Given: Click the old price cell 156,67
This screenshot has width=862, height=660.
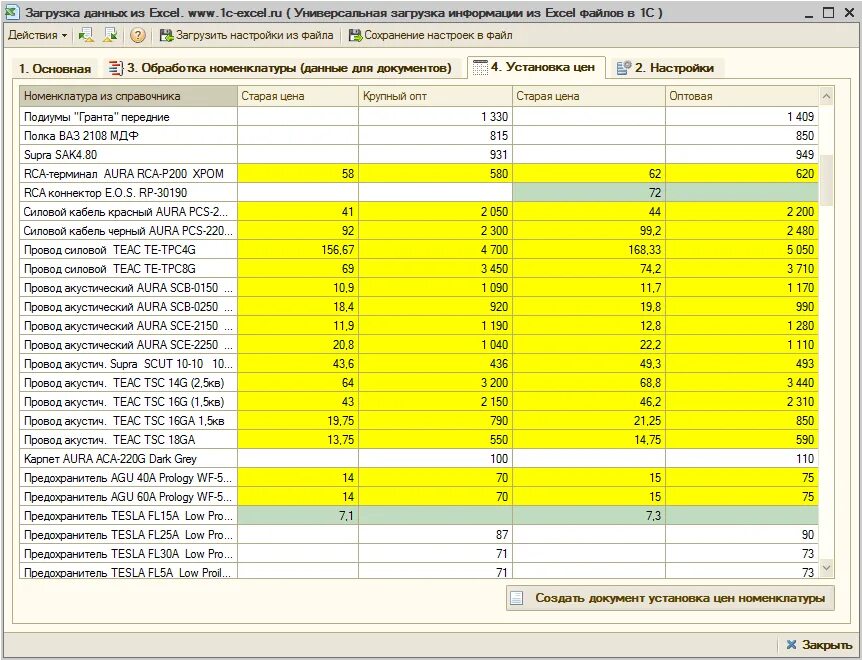Looking at the screenshot, I should (x=298, y=249).
